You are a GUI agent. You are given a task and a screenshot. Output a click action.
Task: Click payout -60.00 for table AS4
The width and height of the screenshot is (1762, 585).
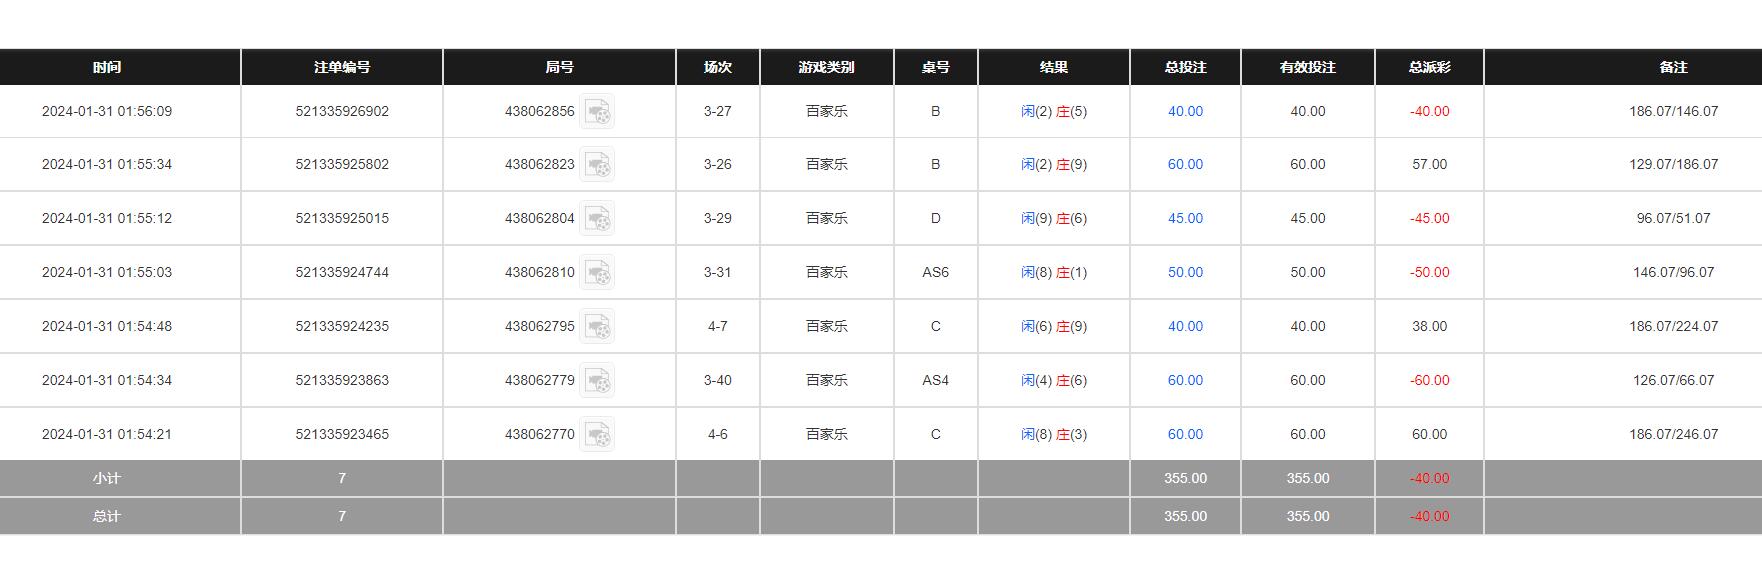tap(1429, 380)
